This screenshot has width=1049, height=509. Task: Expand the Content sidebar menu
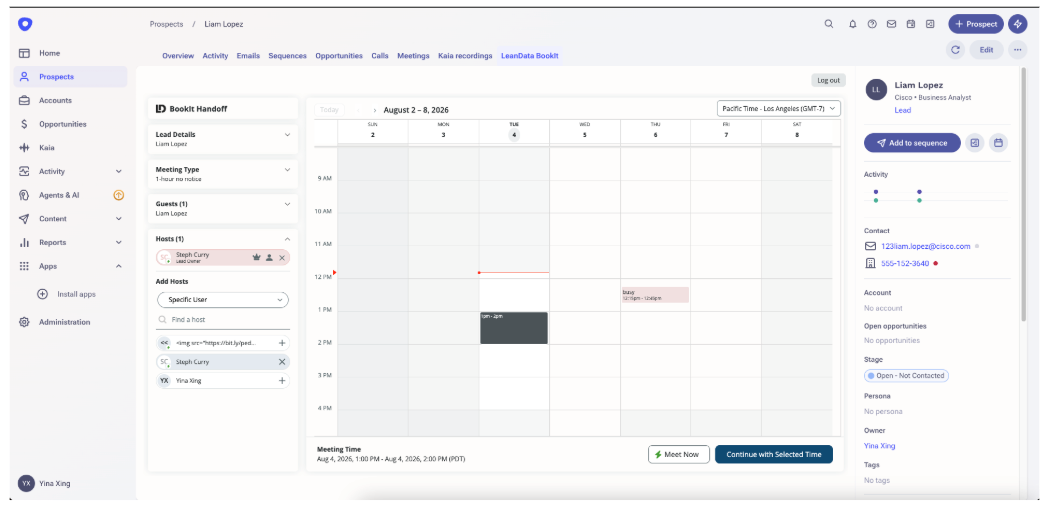pos(118,219)
